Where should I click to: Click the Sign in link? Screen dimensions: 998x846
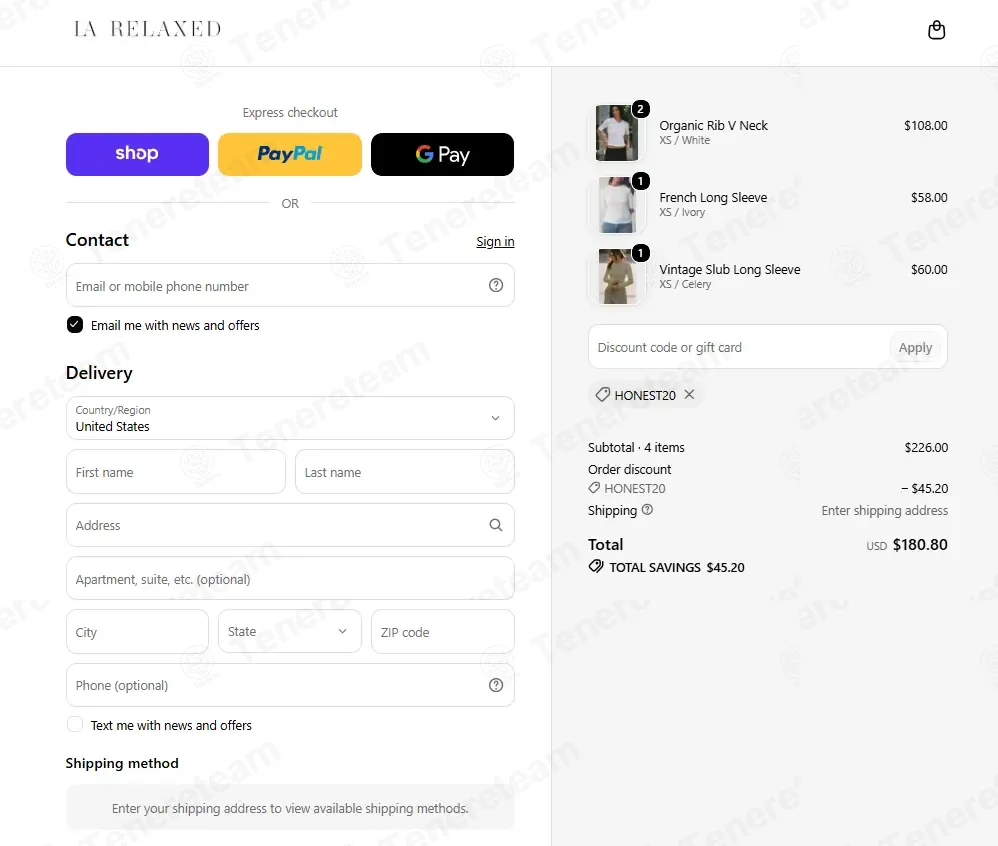tap(495, 241)
